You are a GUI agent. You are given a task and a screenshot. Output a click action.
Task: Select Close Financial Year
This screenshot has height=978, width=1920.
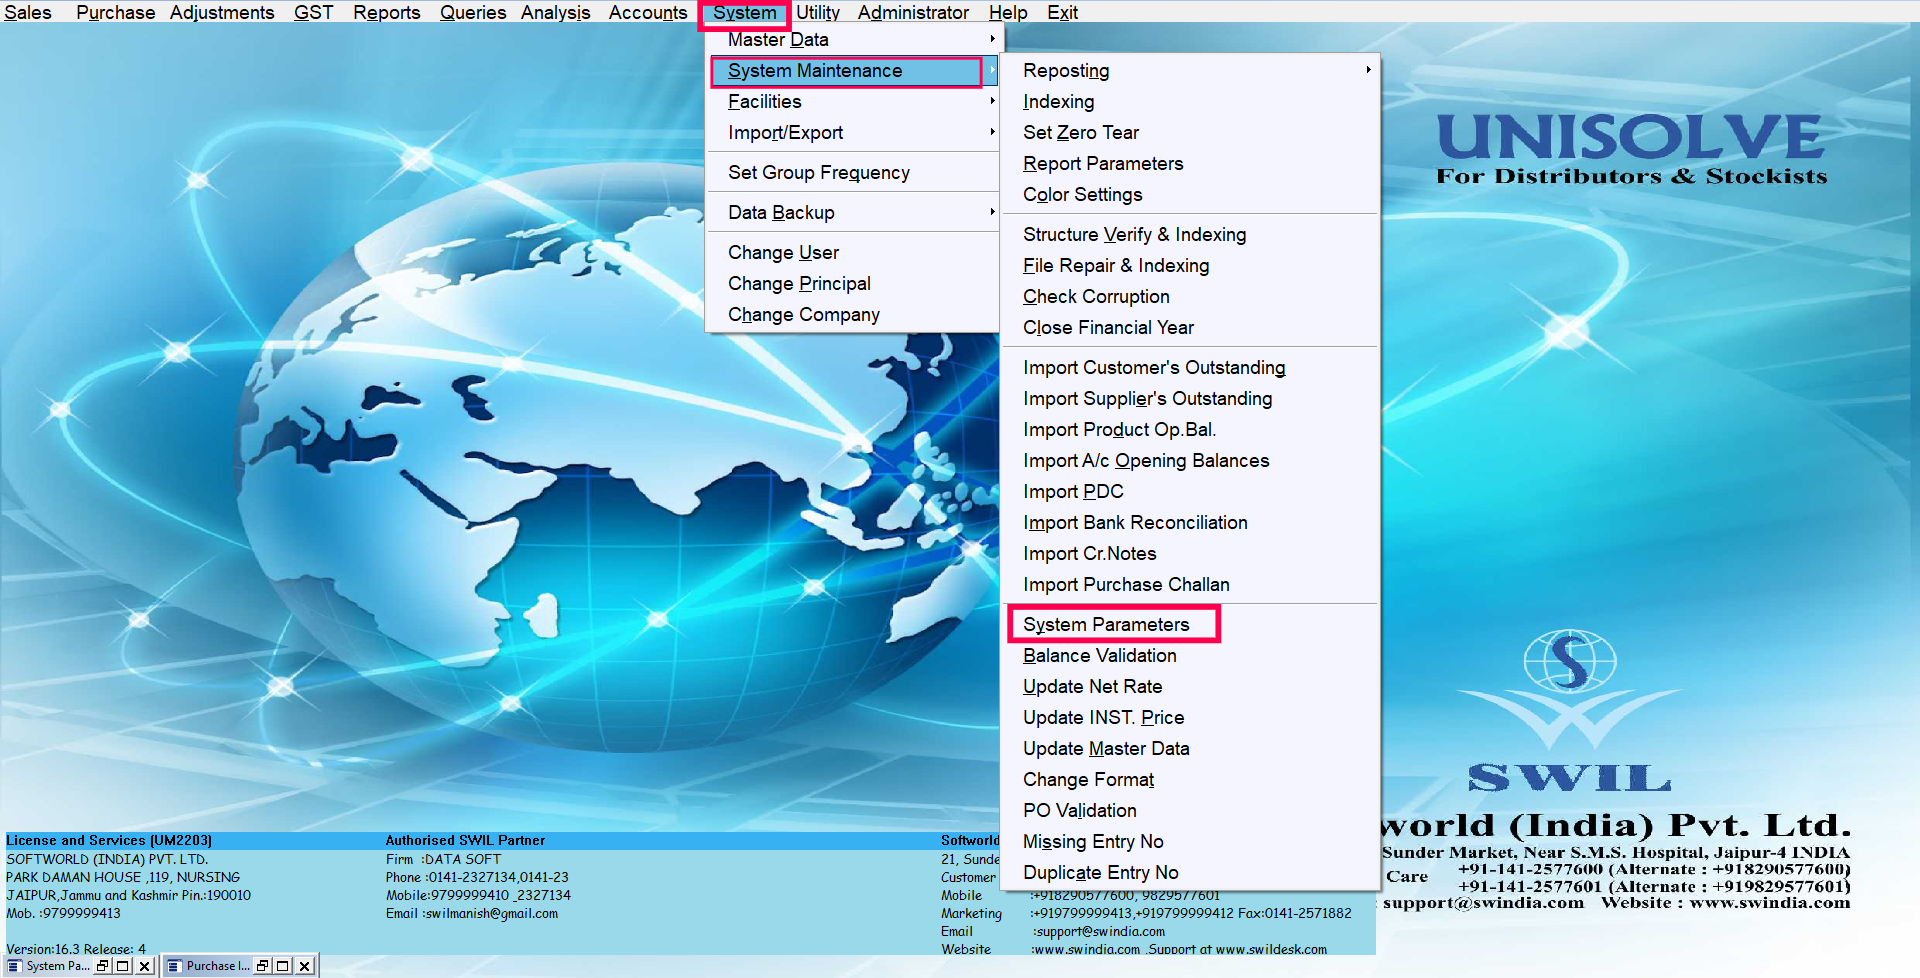1190,328
